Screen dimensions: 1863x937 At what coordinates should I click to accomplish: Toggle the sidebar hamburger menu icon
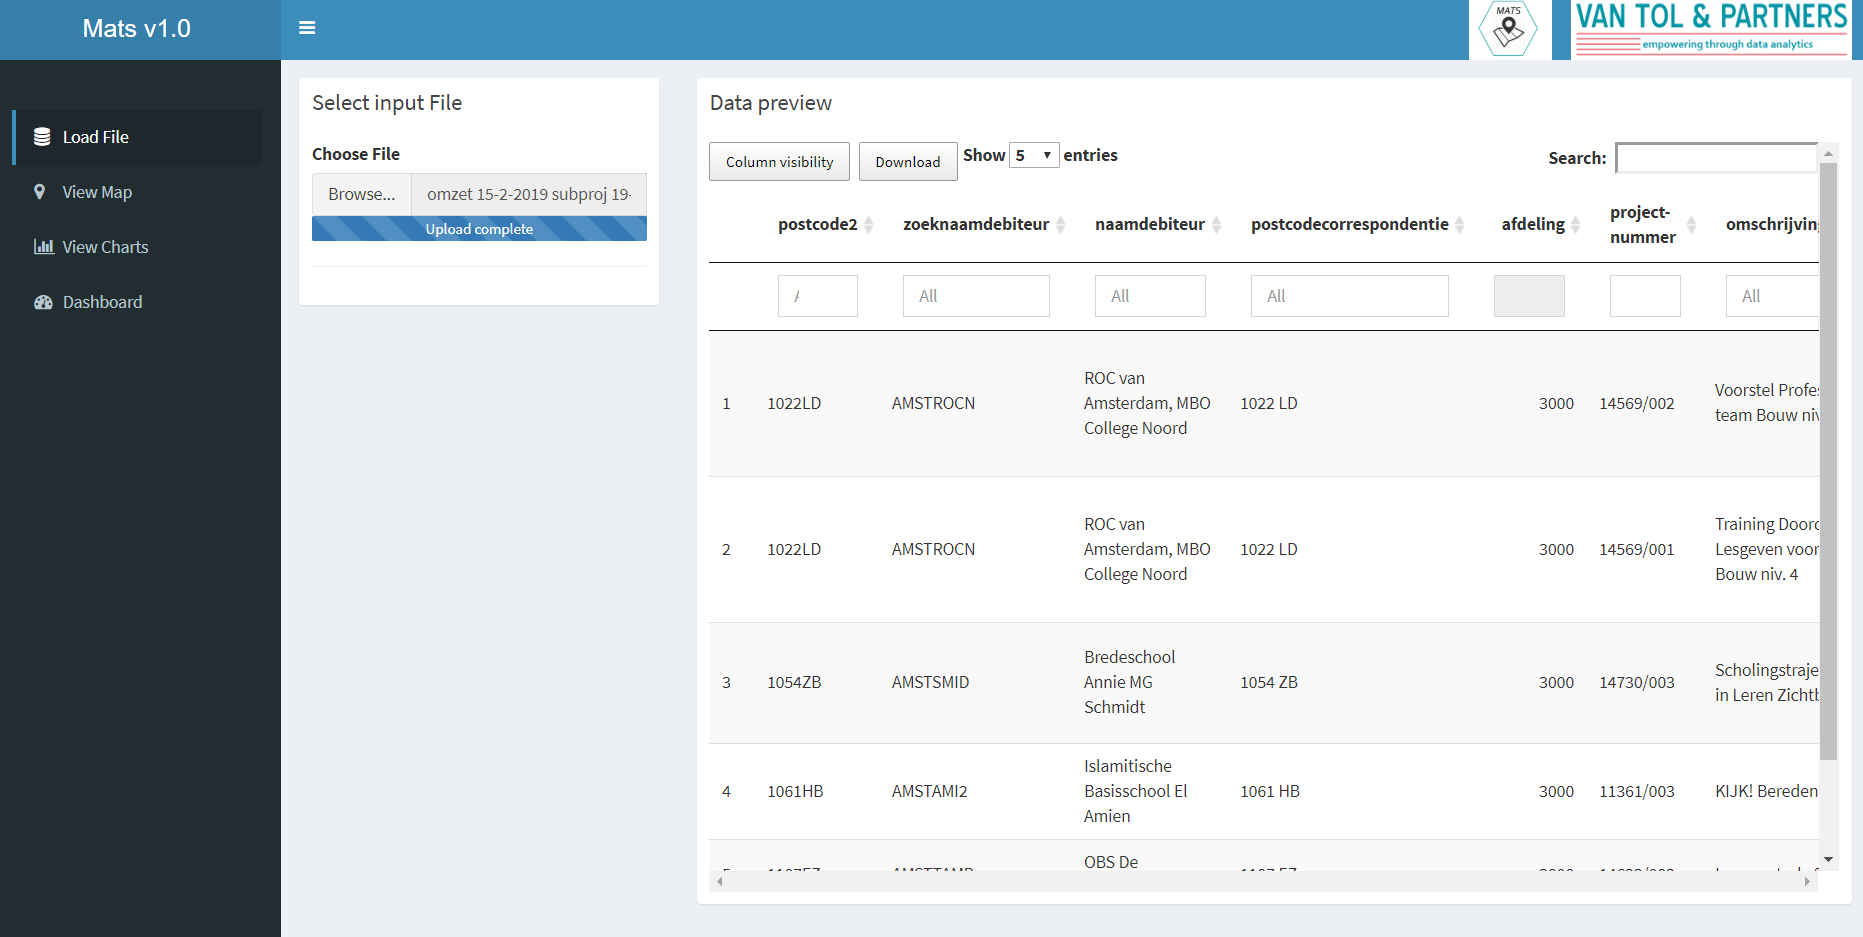pyautogui.click(x=307, y=28)
